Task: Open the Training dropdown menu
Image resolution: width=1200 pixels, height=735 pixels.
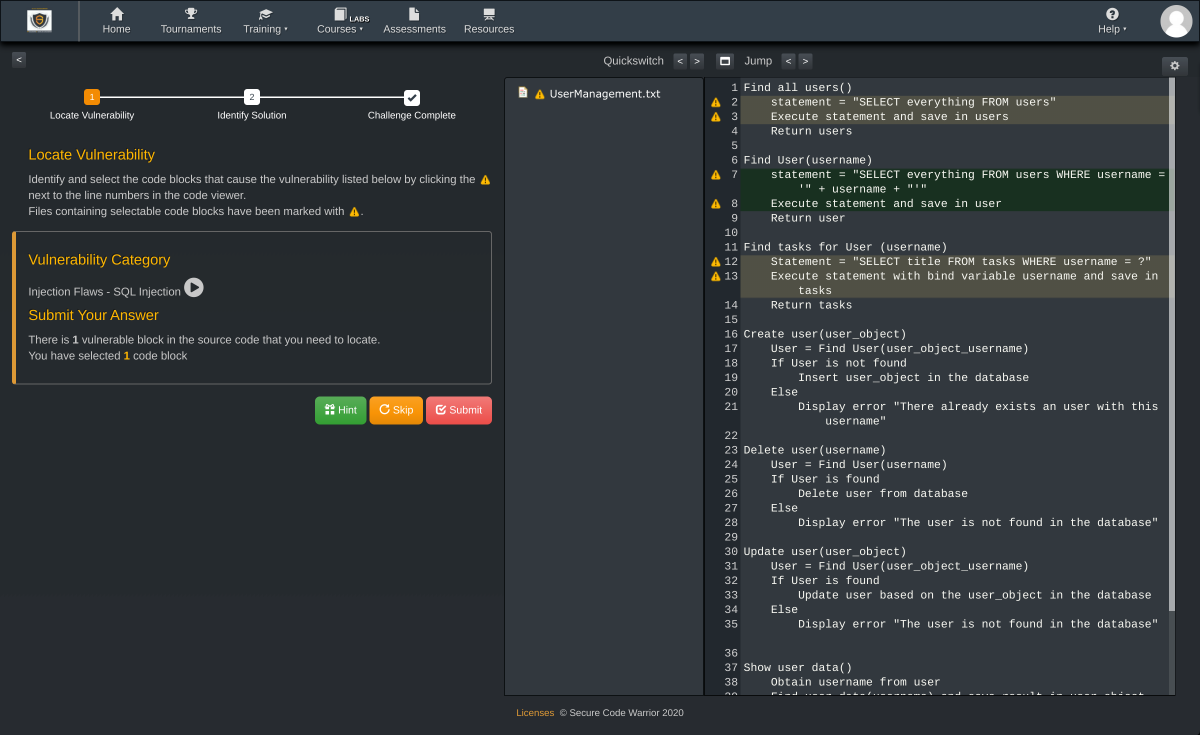Action: click(264, 20)
